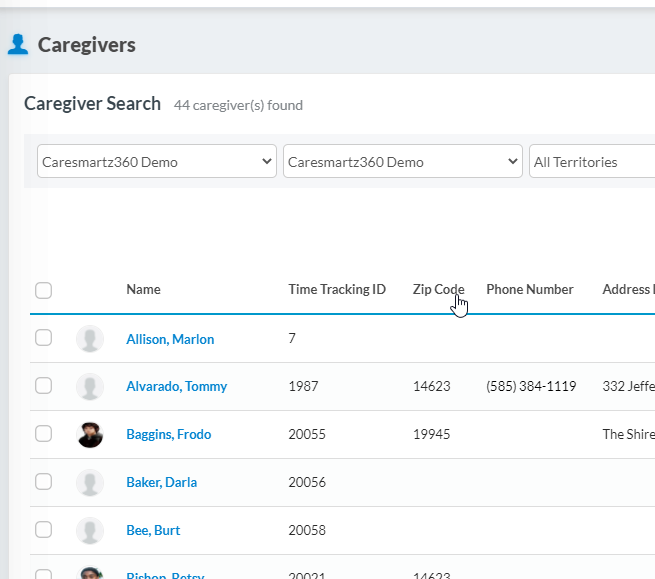
Task: Sort by the Name column header
Action: pos(143,290)
